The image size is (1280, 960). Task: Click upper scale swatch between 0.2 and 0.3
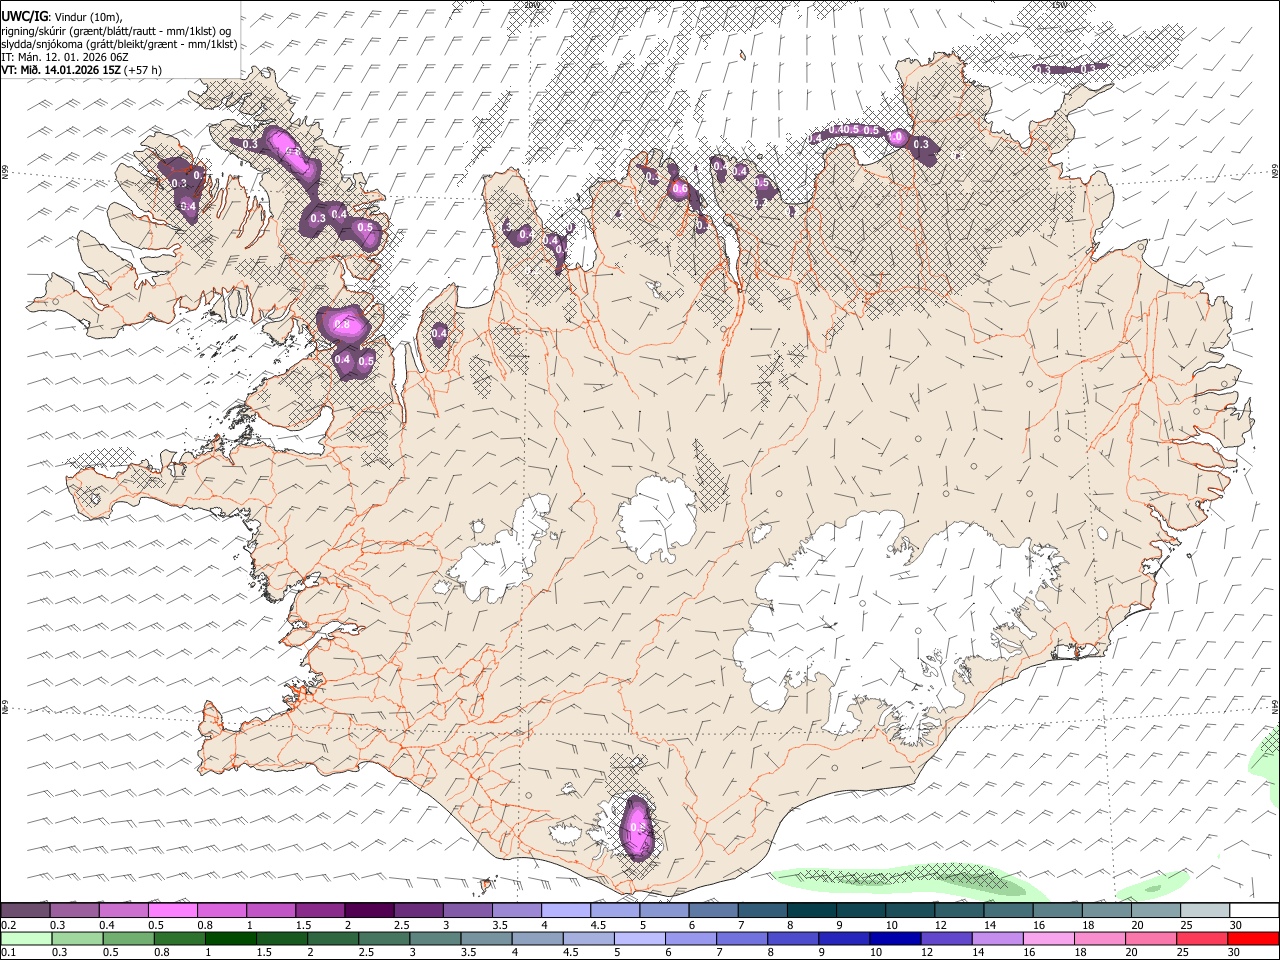(x=26, y=910)
